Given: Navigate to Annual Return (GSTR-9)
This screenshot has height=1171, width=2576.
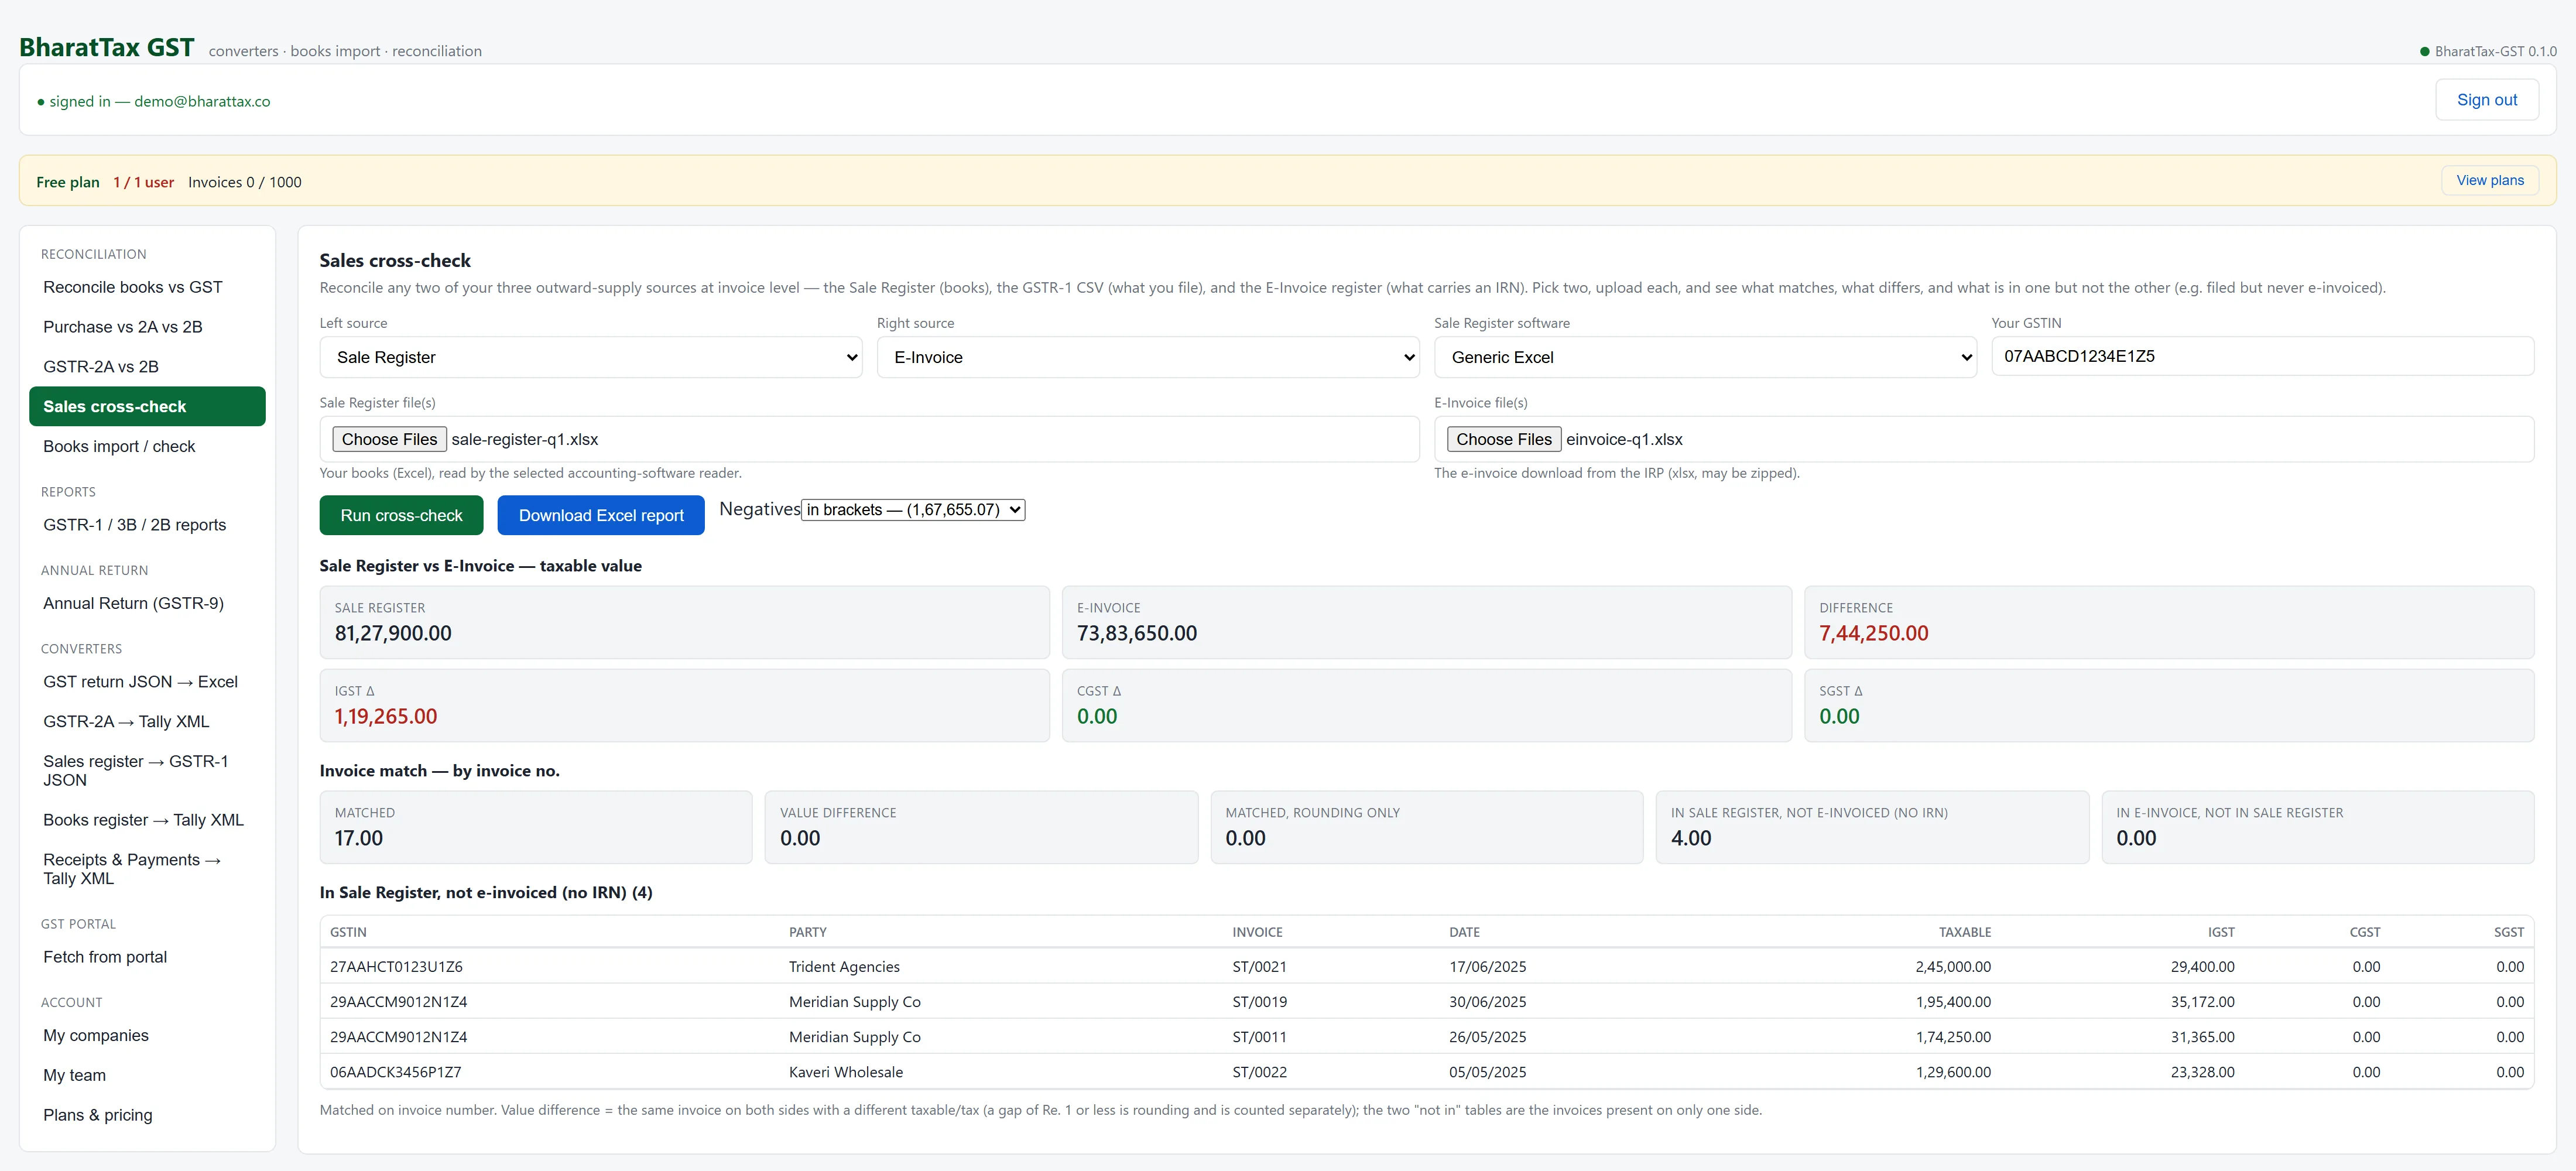Looking at the screenshot, I should (x=147, y=603).
